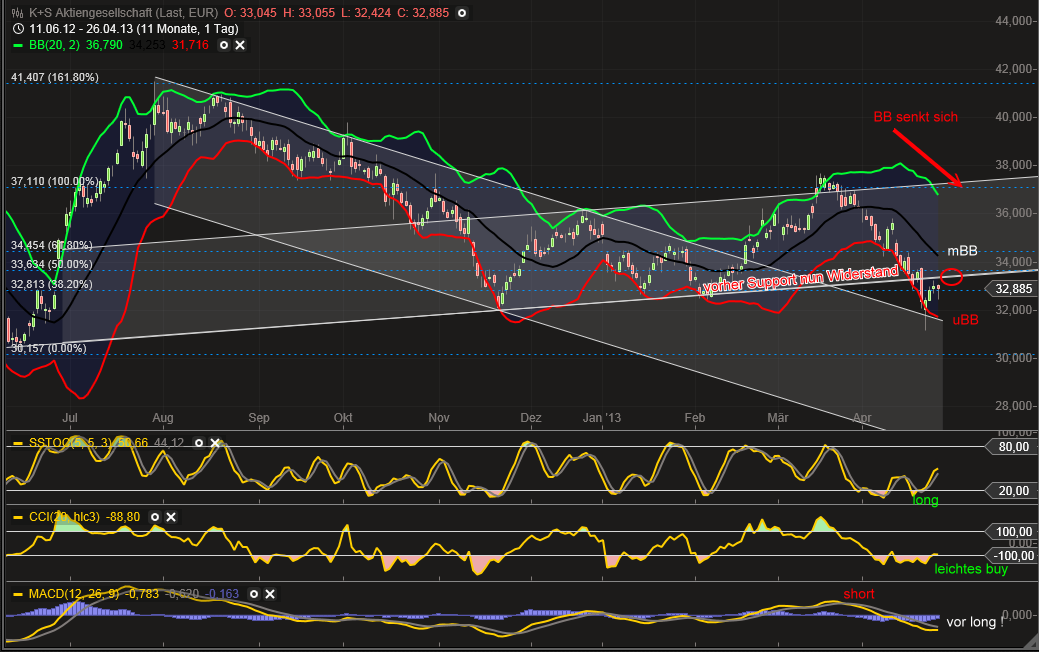The image size is (1039, 652).
Task: Remove the MACD indicator panel
Action: [x=270, y=594]
